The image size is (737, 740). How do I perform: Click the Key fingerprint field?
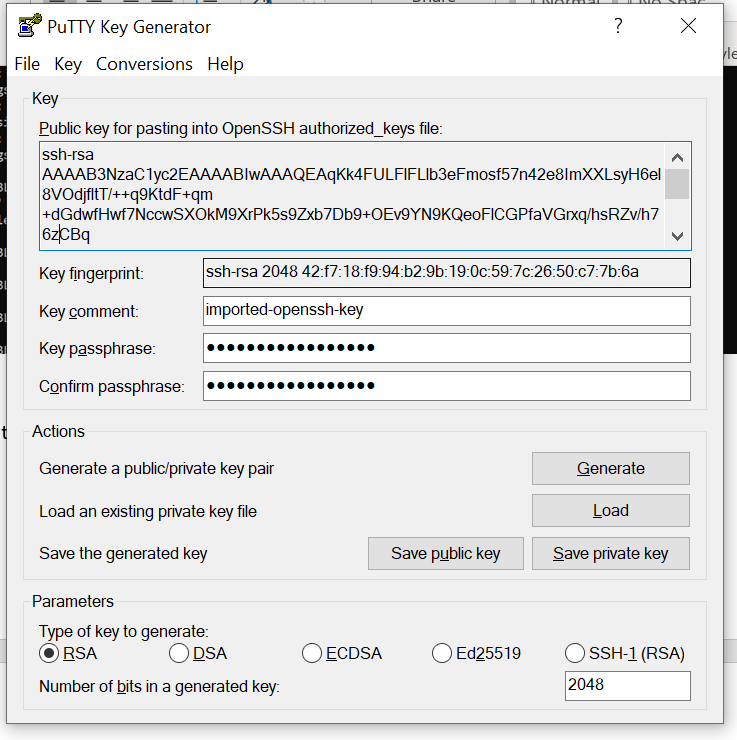tap(447, 273)
